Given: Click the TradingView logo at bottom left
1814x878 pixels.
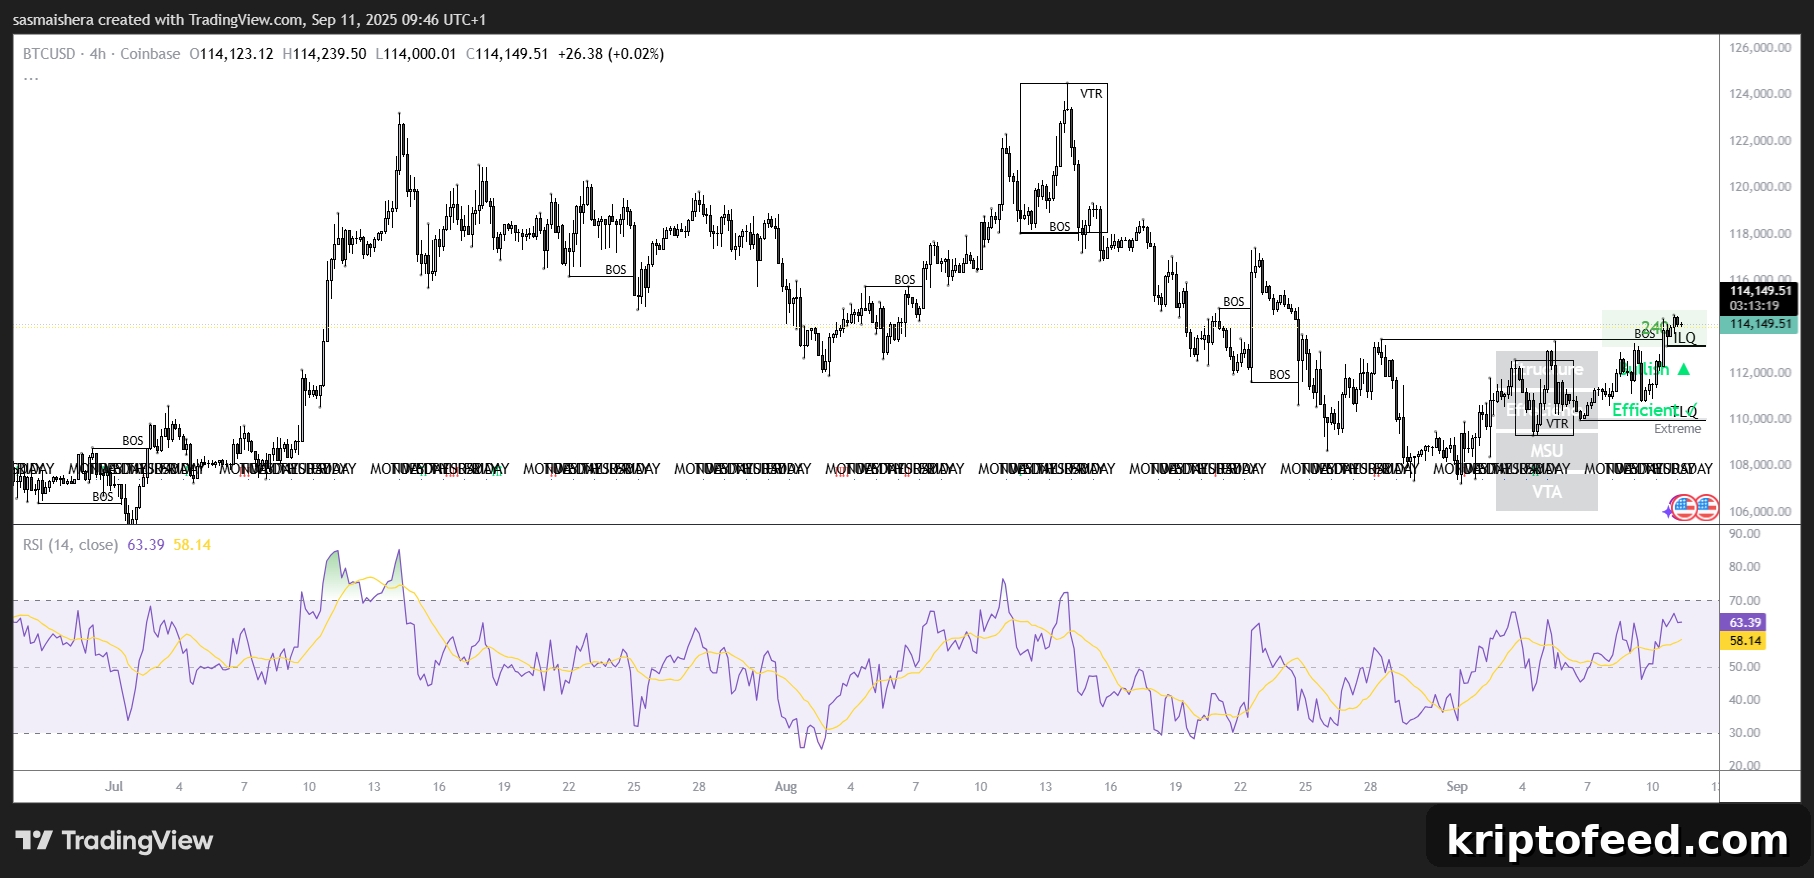Looking at the screenshot, I should click(114, 840).
